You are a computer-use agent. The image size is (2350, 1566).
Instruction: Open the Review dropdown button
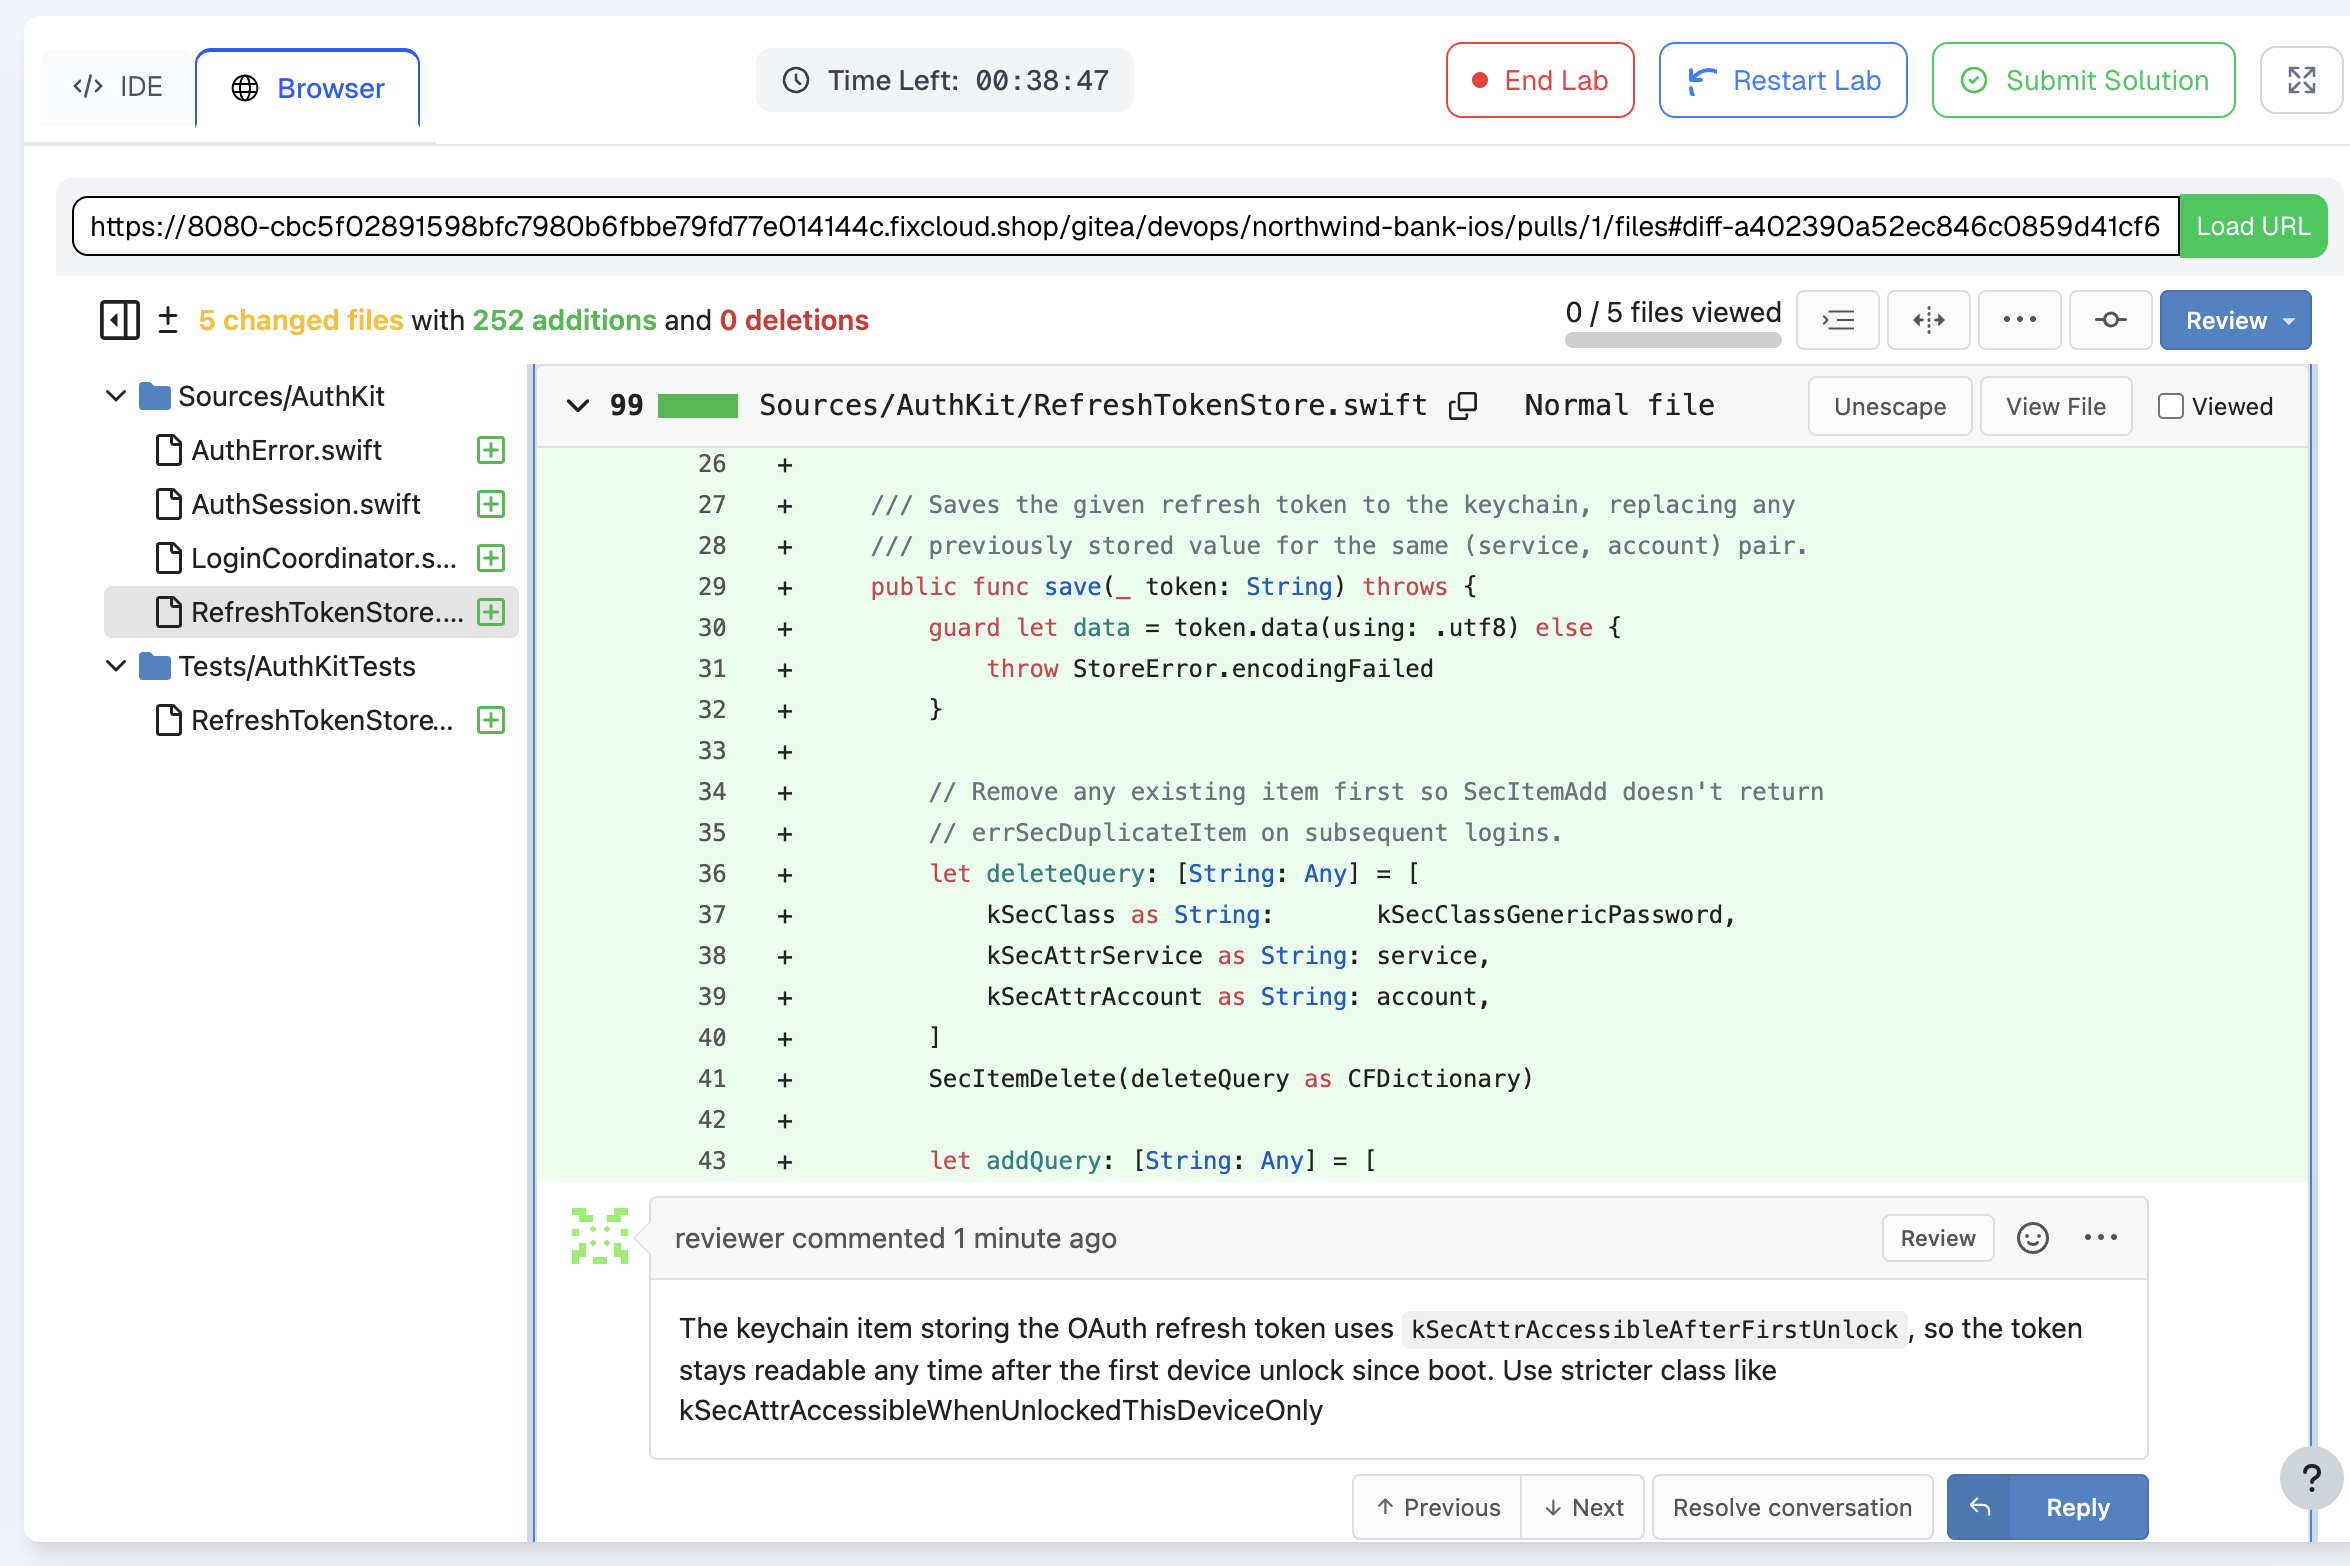click(x=2235, y=320)
